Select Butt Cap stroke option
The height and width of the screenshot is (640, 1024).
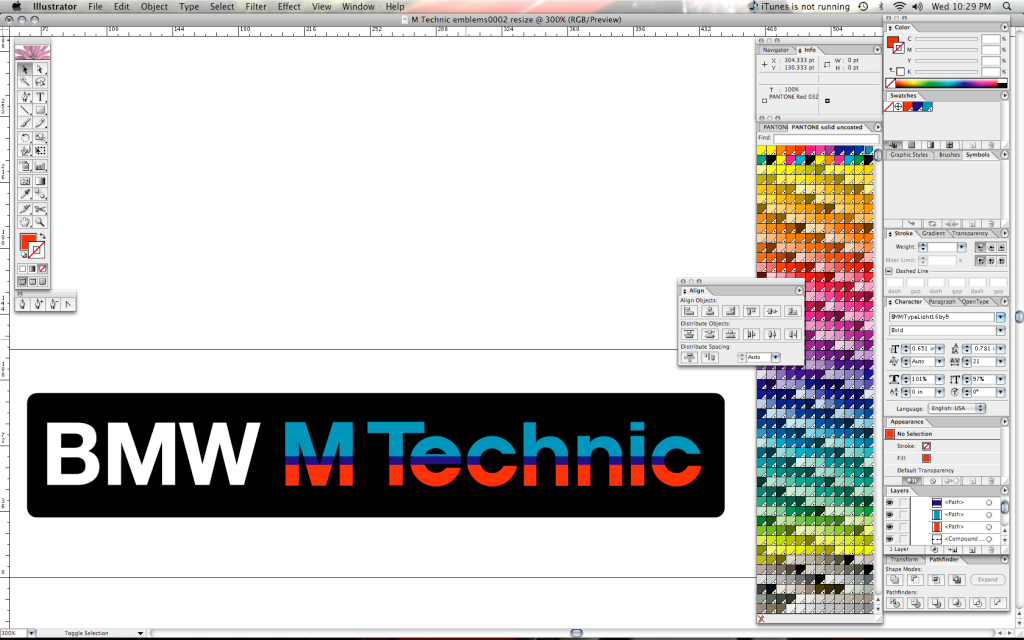[x=980, y=248]
